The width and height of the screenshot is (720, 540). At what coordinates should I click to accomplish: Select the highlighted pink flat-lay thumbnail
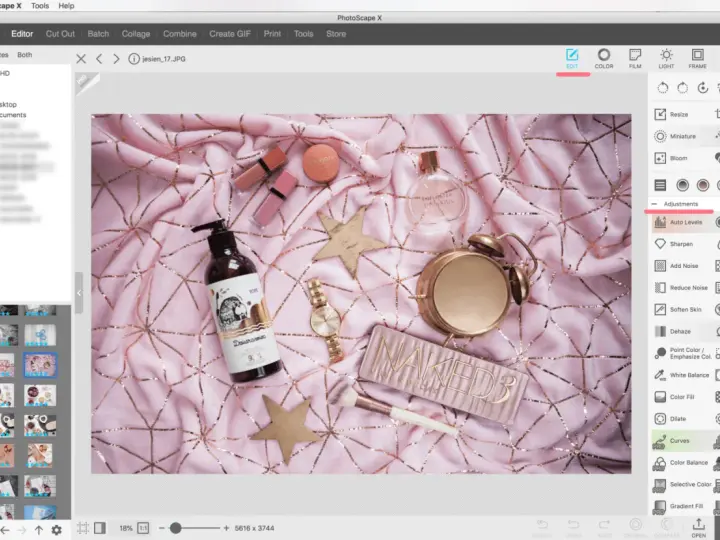[40, 365]
